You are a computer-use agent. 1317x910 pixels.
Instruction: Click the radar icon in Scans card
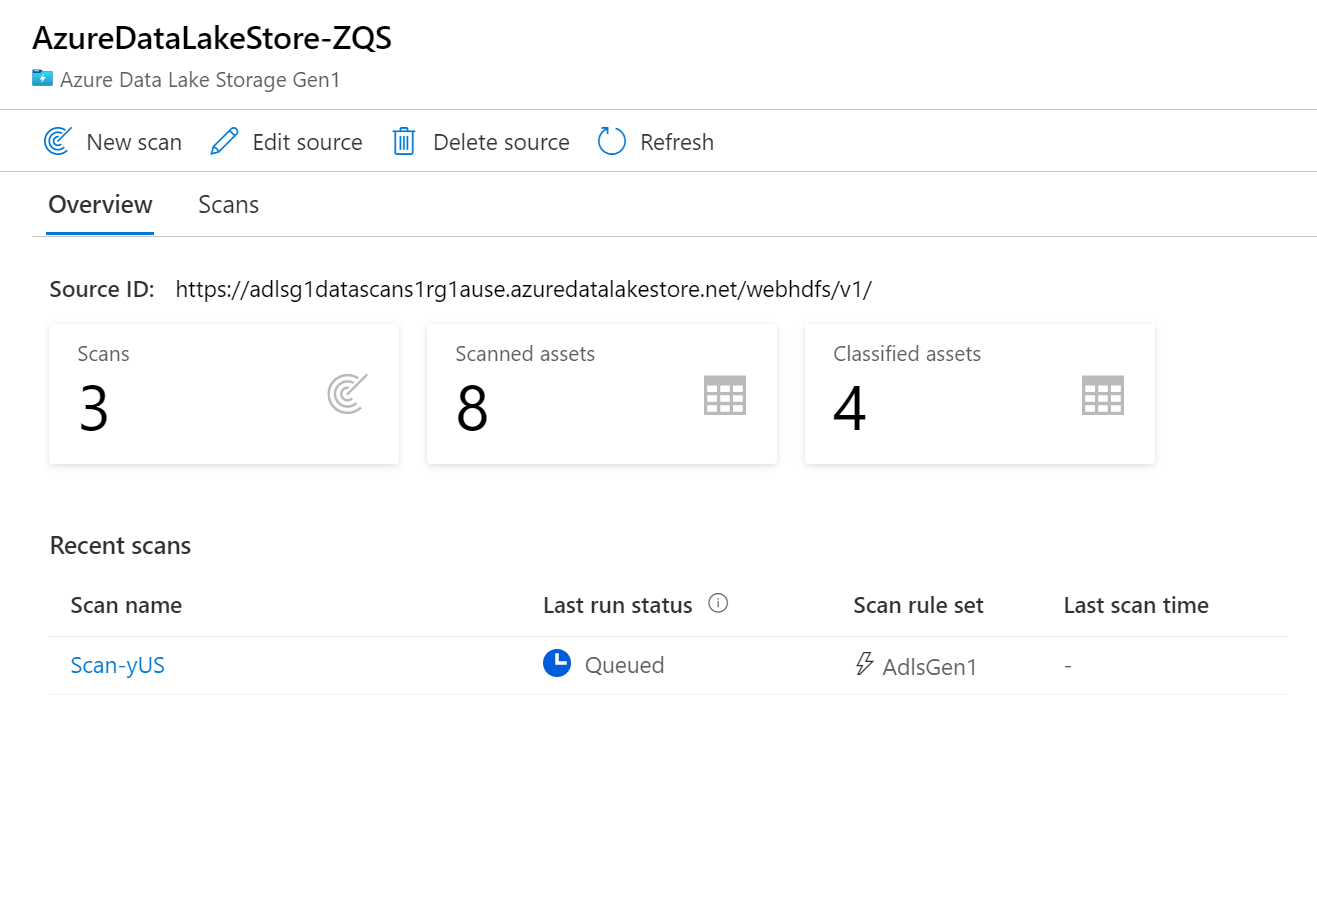click(347, 394)
